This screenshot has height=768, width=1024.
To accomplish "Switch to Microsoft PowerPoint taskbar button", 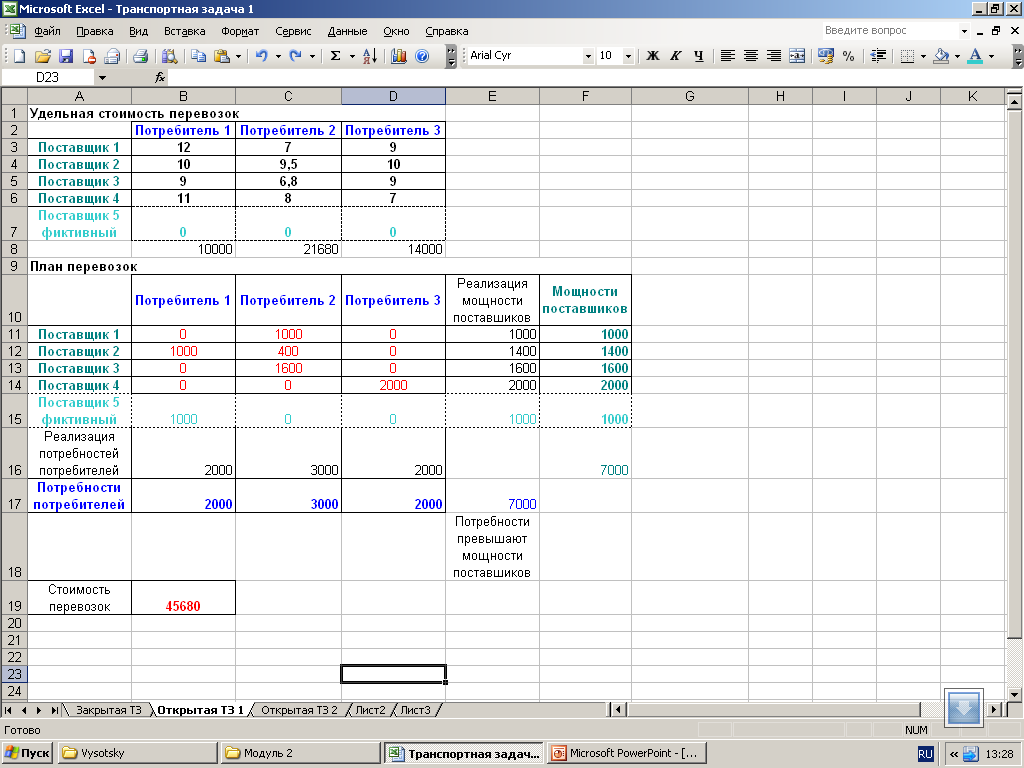I will pos(627,753).
